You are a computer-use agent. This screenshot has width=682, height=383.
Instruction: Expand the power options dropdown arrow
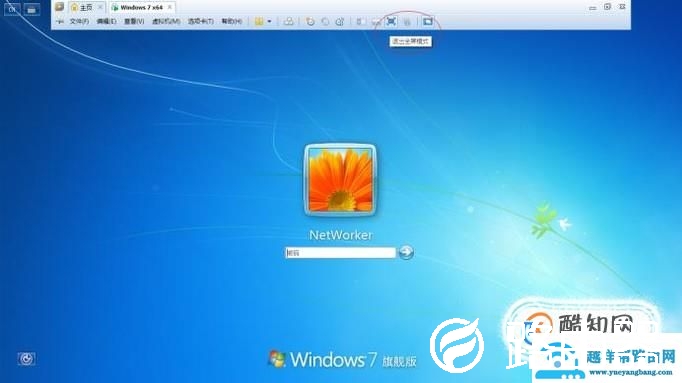pyautogui.click(x=270, y=21)
